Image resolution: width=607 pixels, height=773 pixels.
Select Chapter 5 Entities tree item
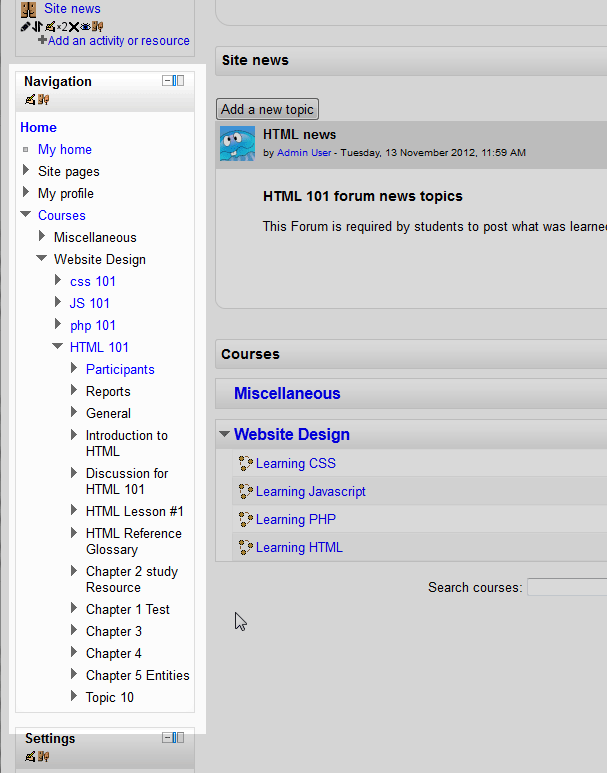coord(138,675)
